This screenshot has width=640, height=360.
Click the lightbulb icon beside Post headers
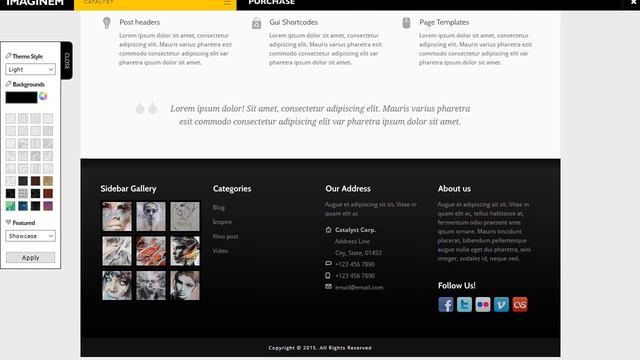click(107, 23)
